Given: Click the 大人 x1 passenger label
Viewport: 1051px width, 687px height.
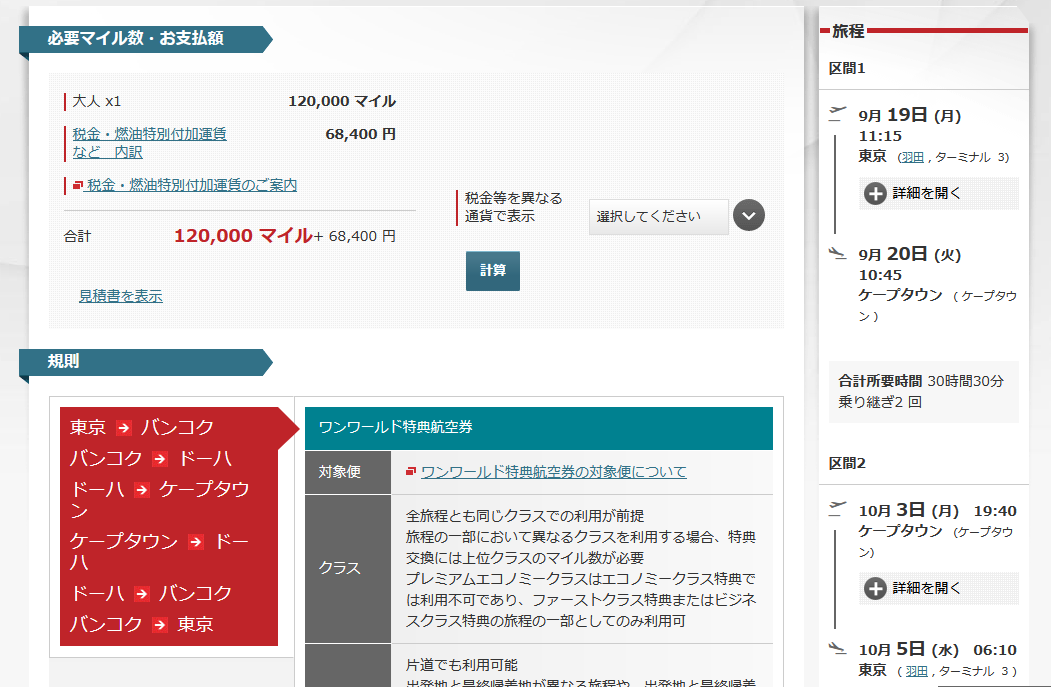Looking at the screenshot, I should [x=97, y=101].
